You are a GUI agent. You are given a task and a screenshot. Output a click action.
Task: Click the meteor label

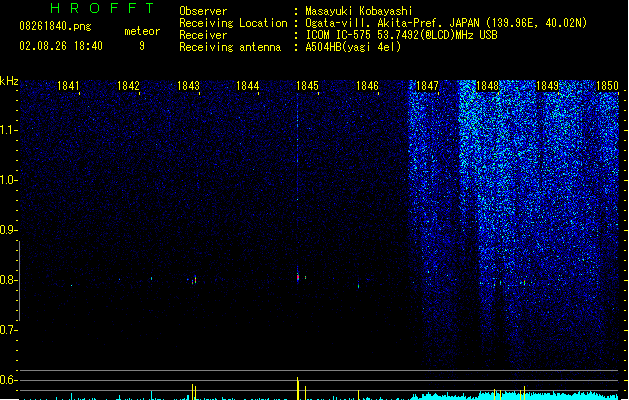coord(142,31)
